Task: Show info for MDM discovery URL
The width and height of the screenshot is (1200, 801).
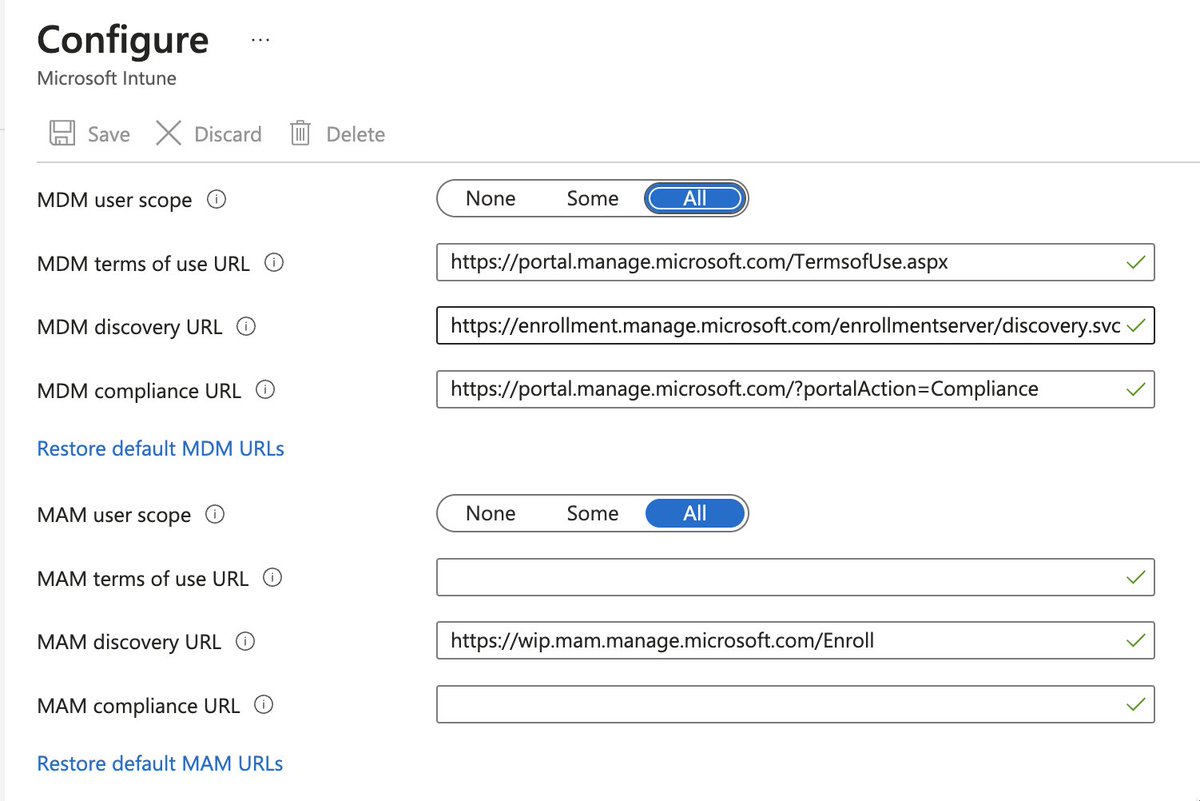Action: (246, 326)
